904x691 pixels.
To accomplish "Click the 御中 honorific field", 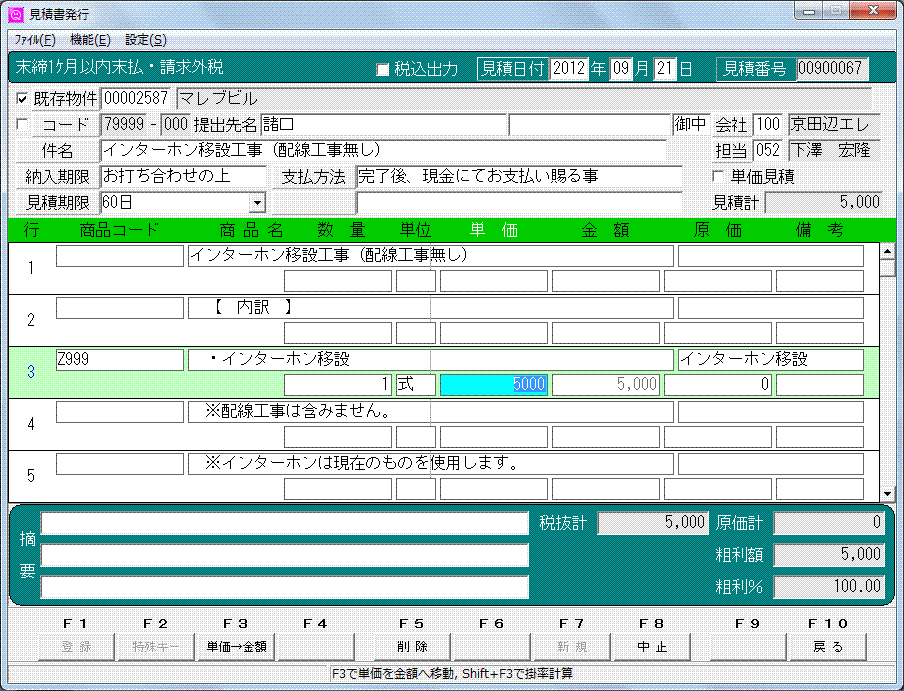I will tap(690, 124).
